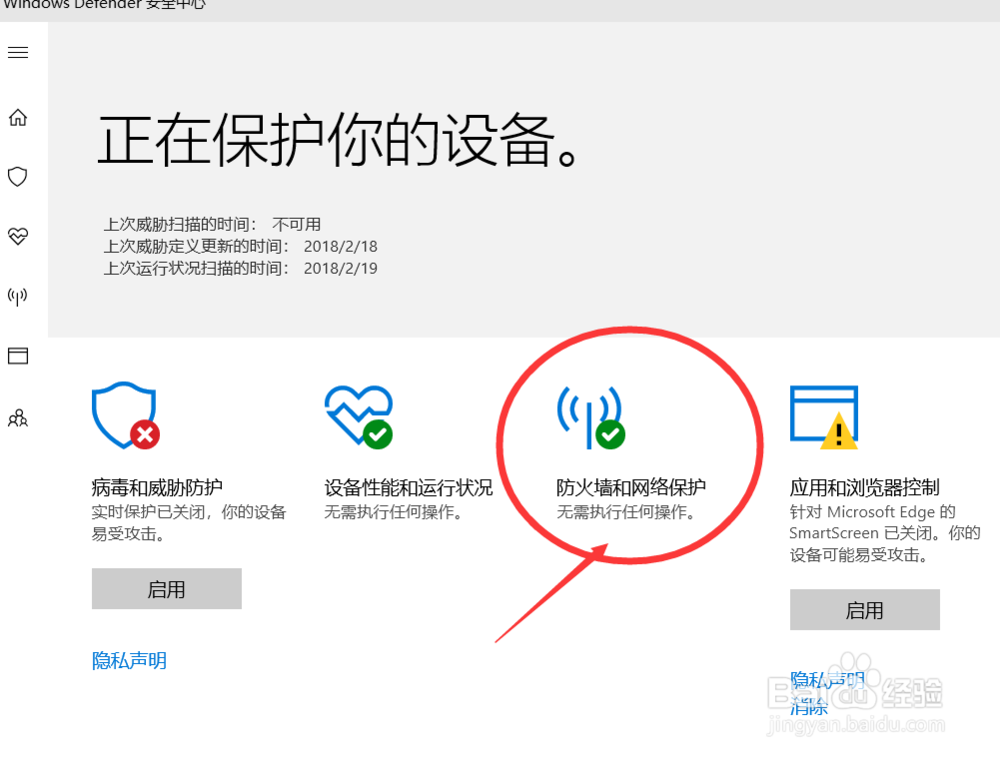Open 隐私声明 link under 应用和浏览器控制
This screenshot has width=1000, height=759.
coord(826,680)
